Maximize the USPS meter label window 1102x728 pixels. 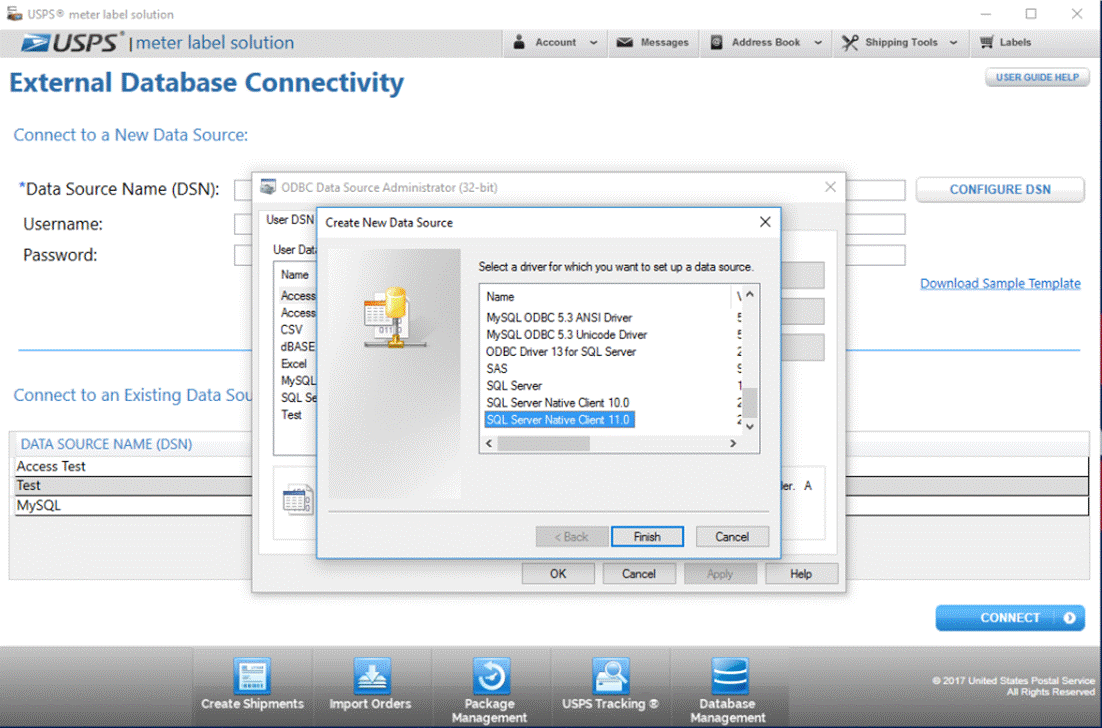point(1031,13)
